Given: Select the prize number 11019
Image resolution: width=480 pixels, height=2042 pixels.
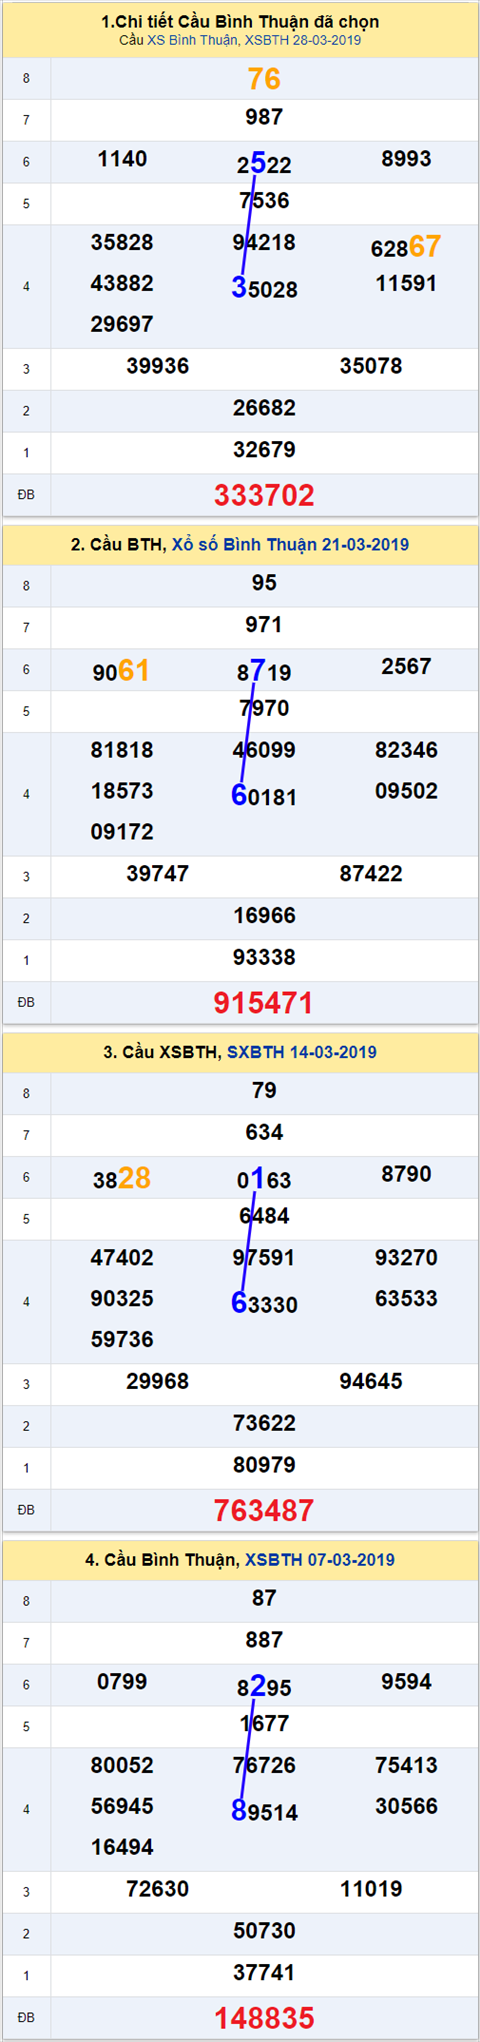Looking at the screenshot, I should (x=371, y=1890).
